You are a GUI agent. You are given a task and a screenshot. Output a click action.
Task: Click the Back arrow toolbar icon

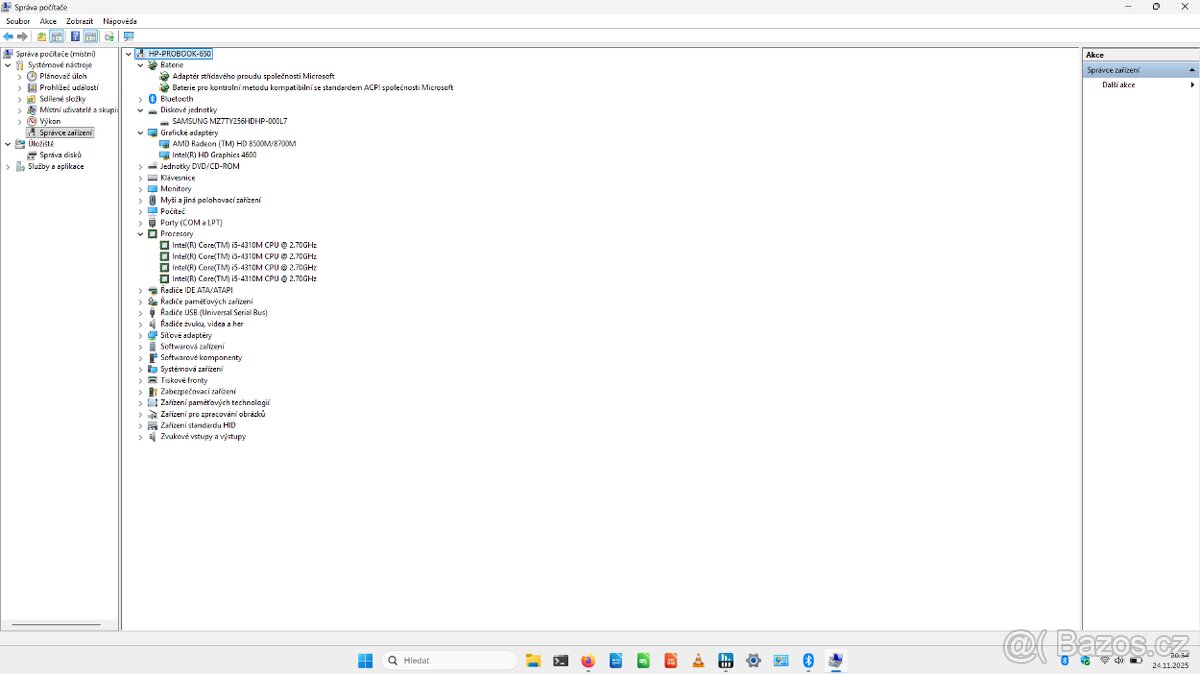coord(9,36)
